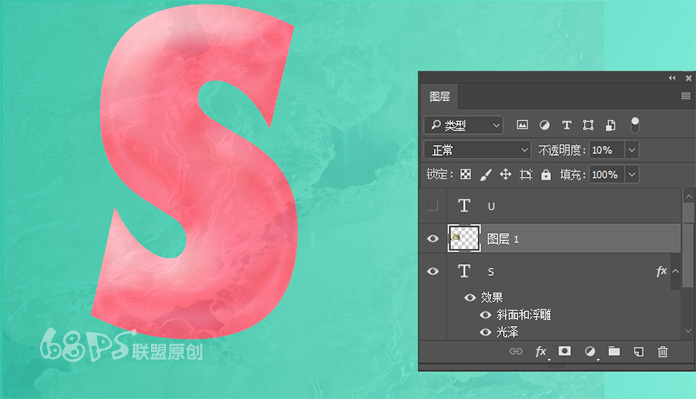Add a layer mask
The image size is (696, 399).
pos(565,351)
